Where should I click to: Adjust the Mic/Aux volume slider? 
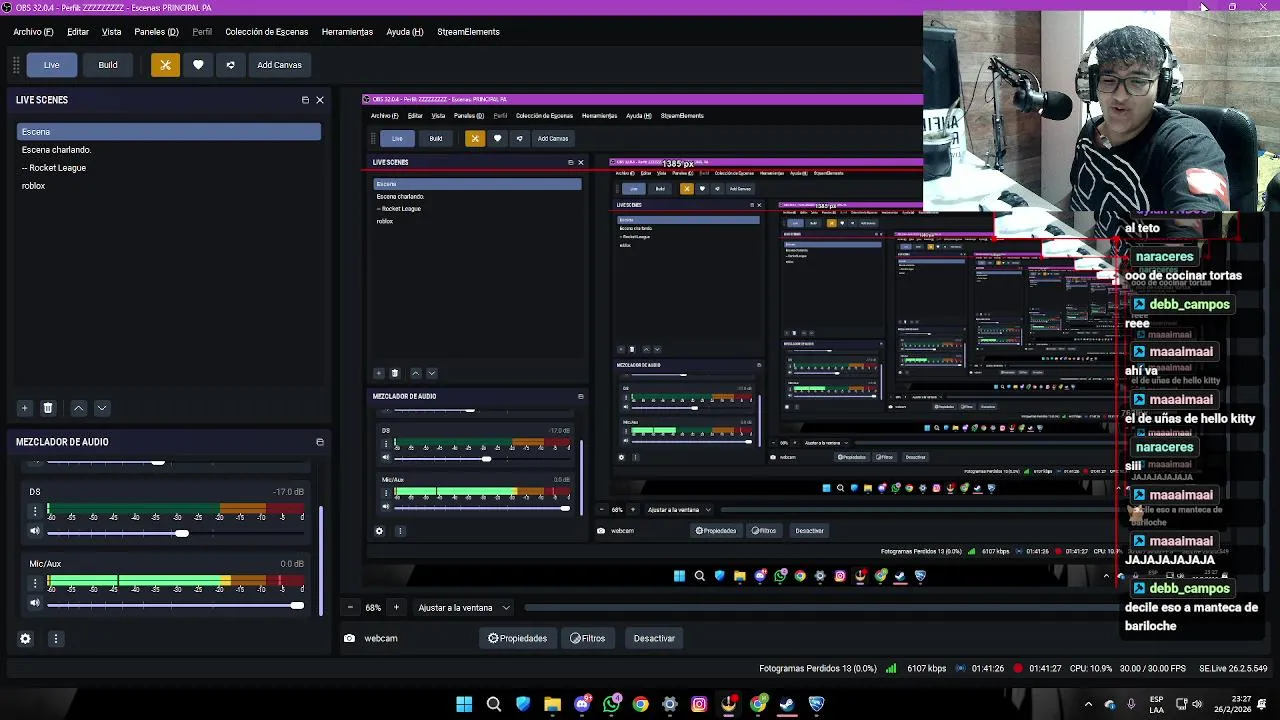[174, 605]
